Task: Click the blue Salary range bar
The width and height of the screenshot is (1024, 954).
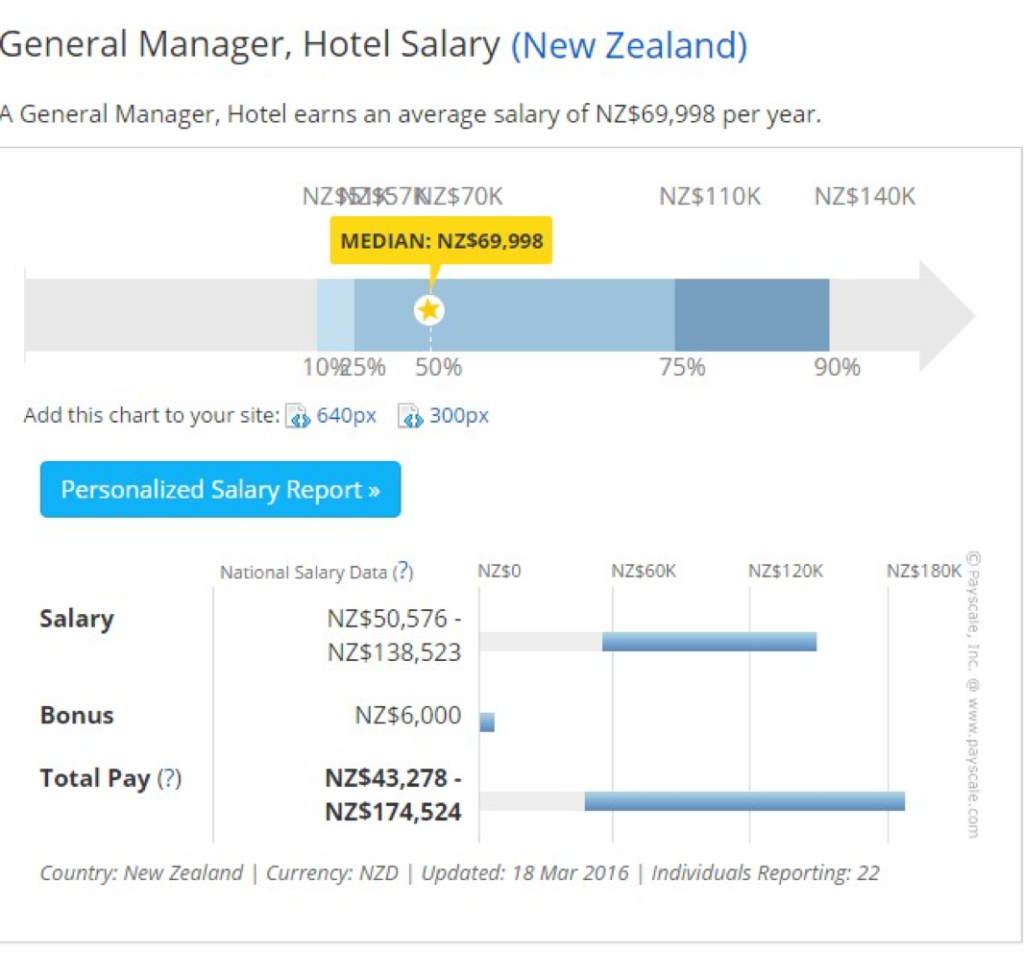Action: [x=709, y=642]
